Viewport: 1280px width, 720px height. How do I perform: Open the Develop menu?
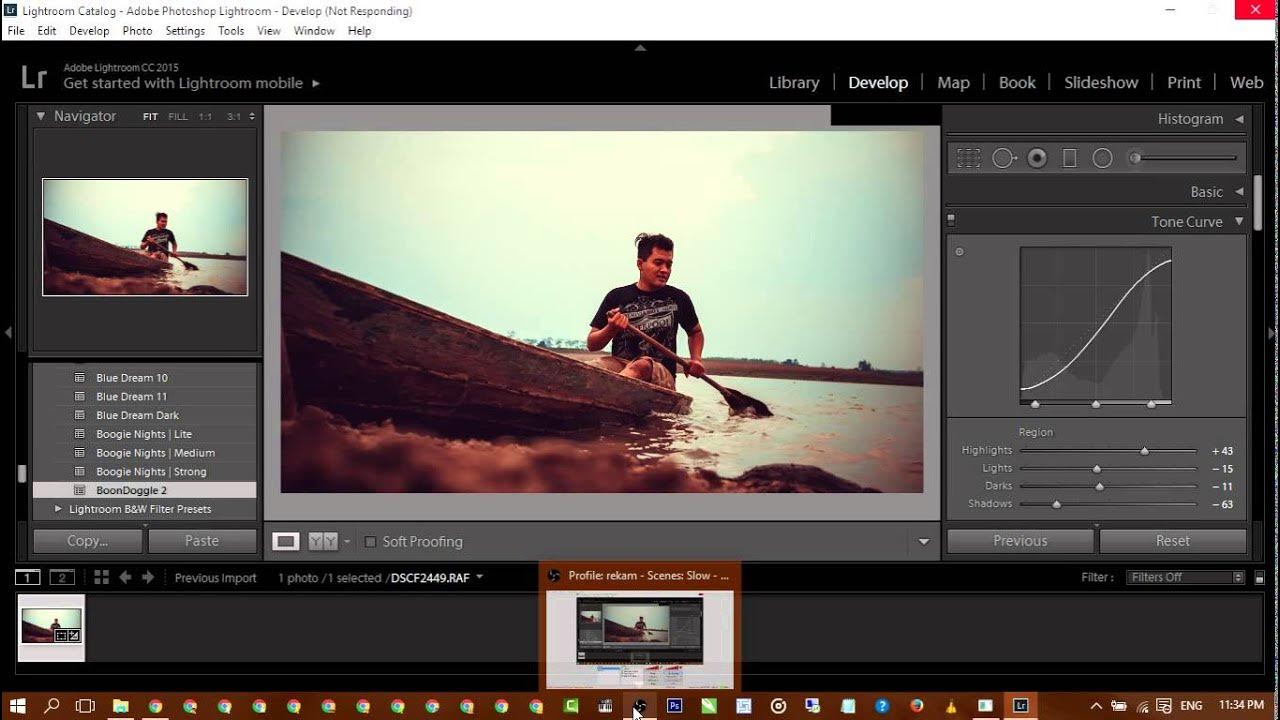(89, 31)
